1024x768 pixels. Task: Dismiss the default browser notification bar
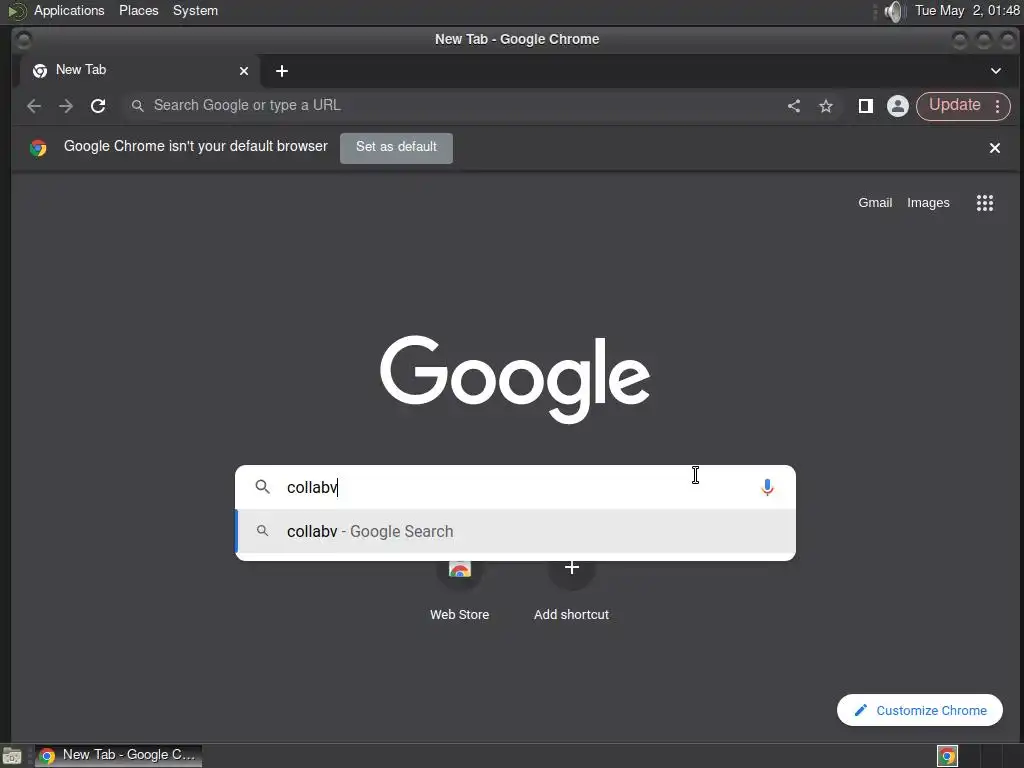pyautogui.click(x=995, y=148)
